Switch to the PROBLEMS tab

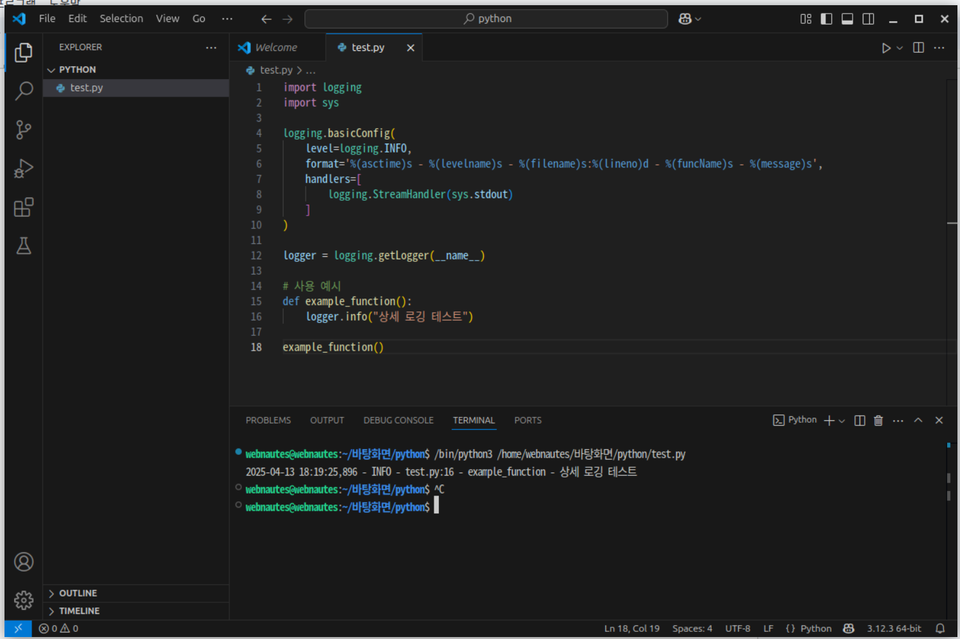268,420
